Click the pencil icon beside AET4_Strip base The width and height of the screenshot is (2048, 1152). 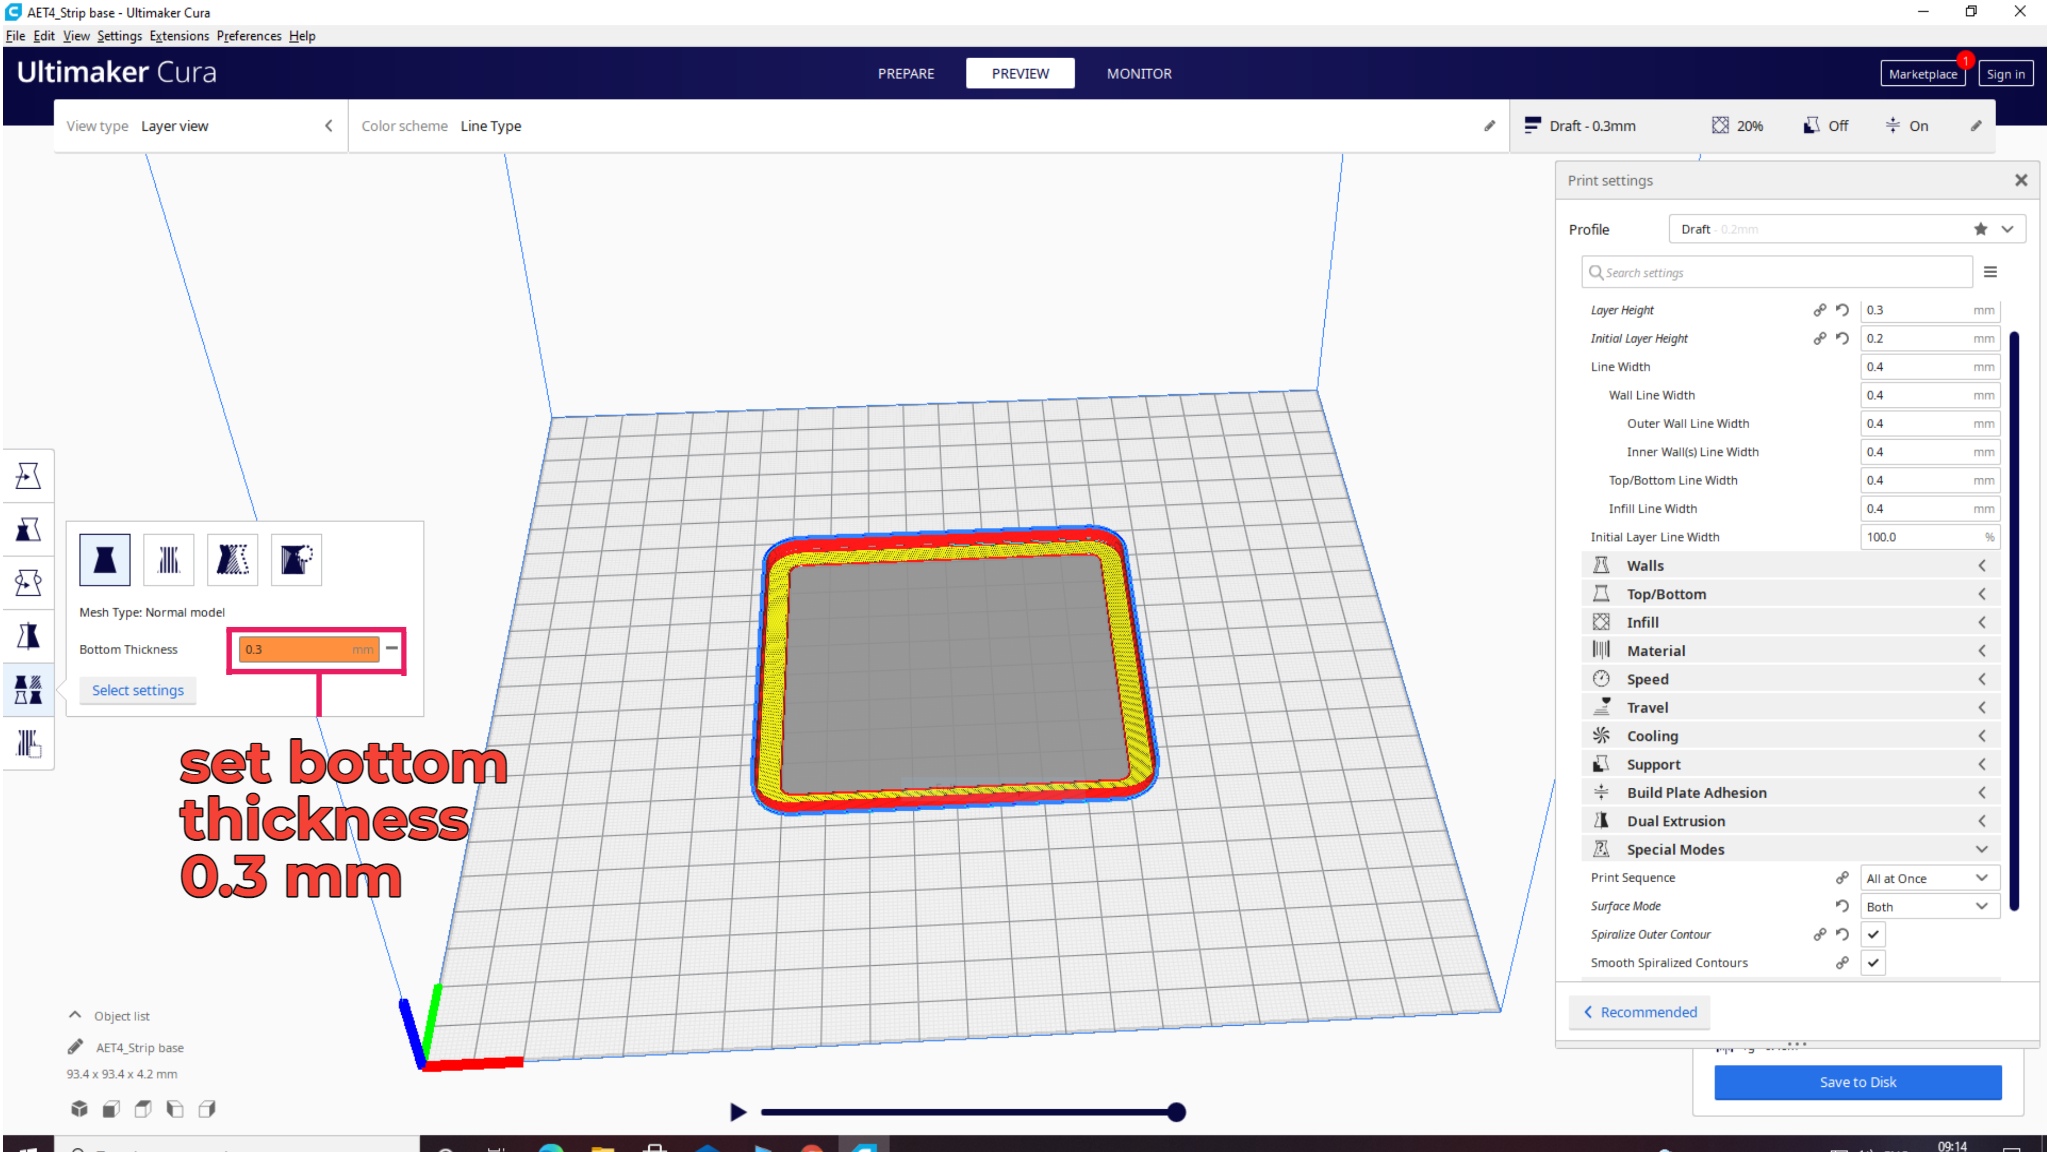coord(75,1047)
